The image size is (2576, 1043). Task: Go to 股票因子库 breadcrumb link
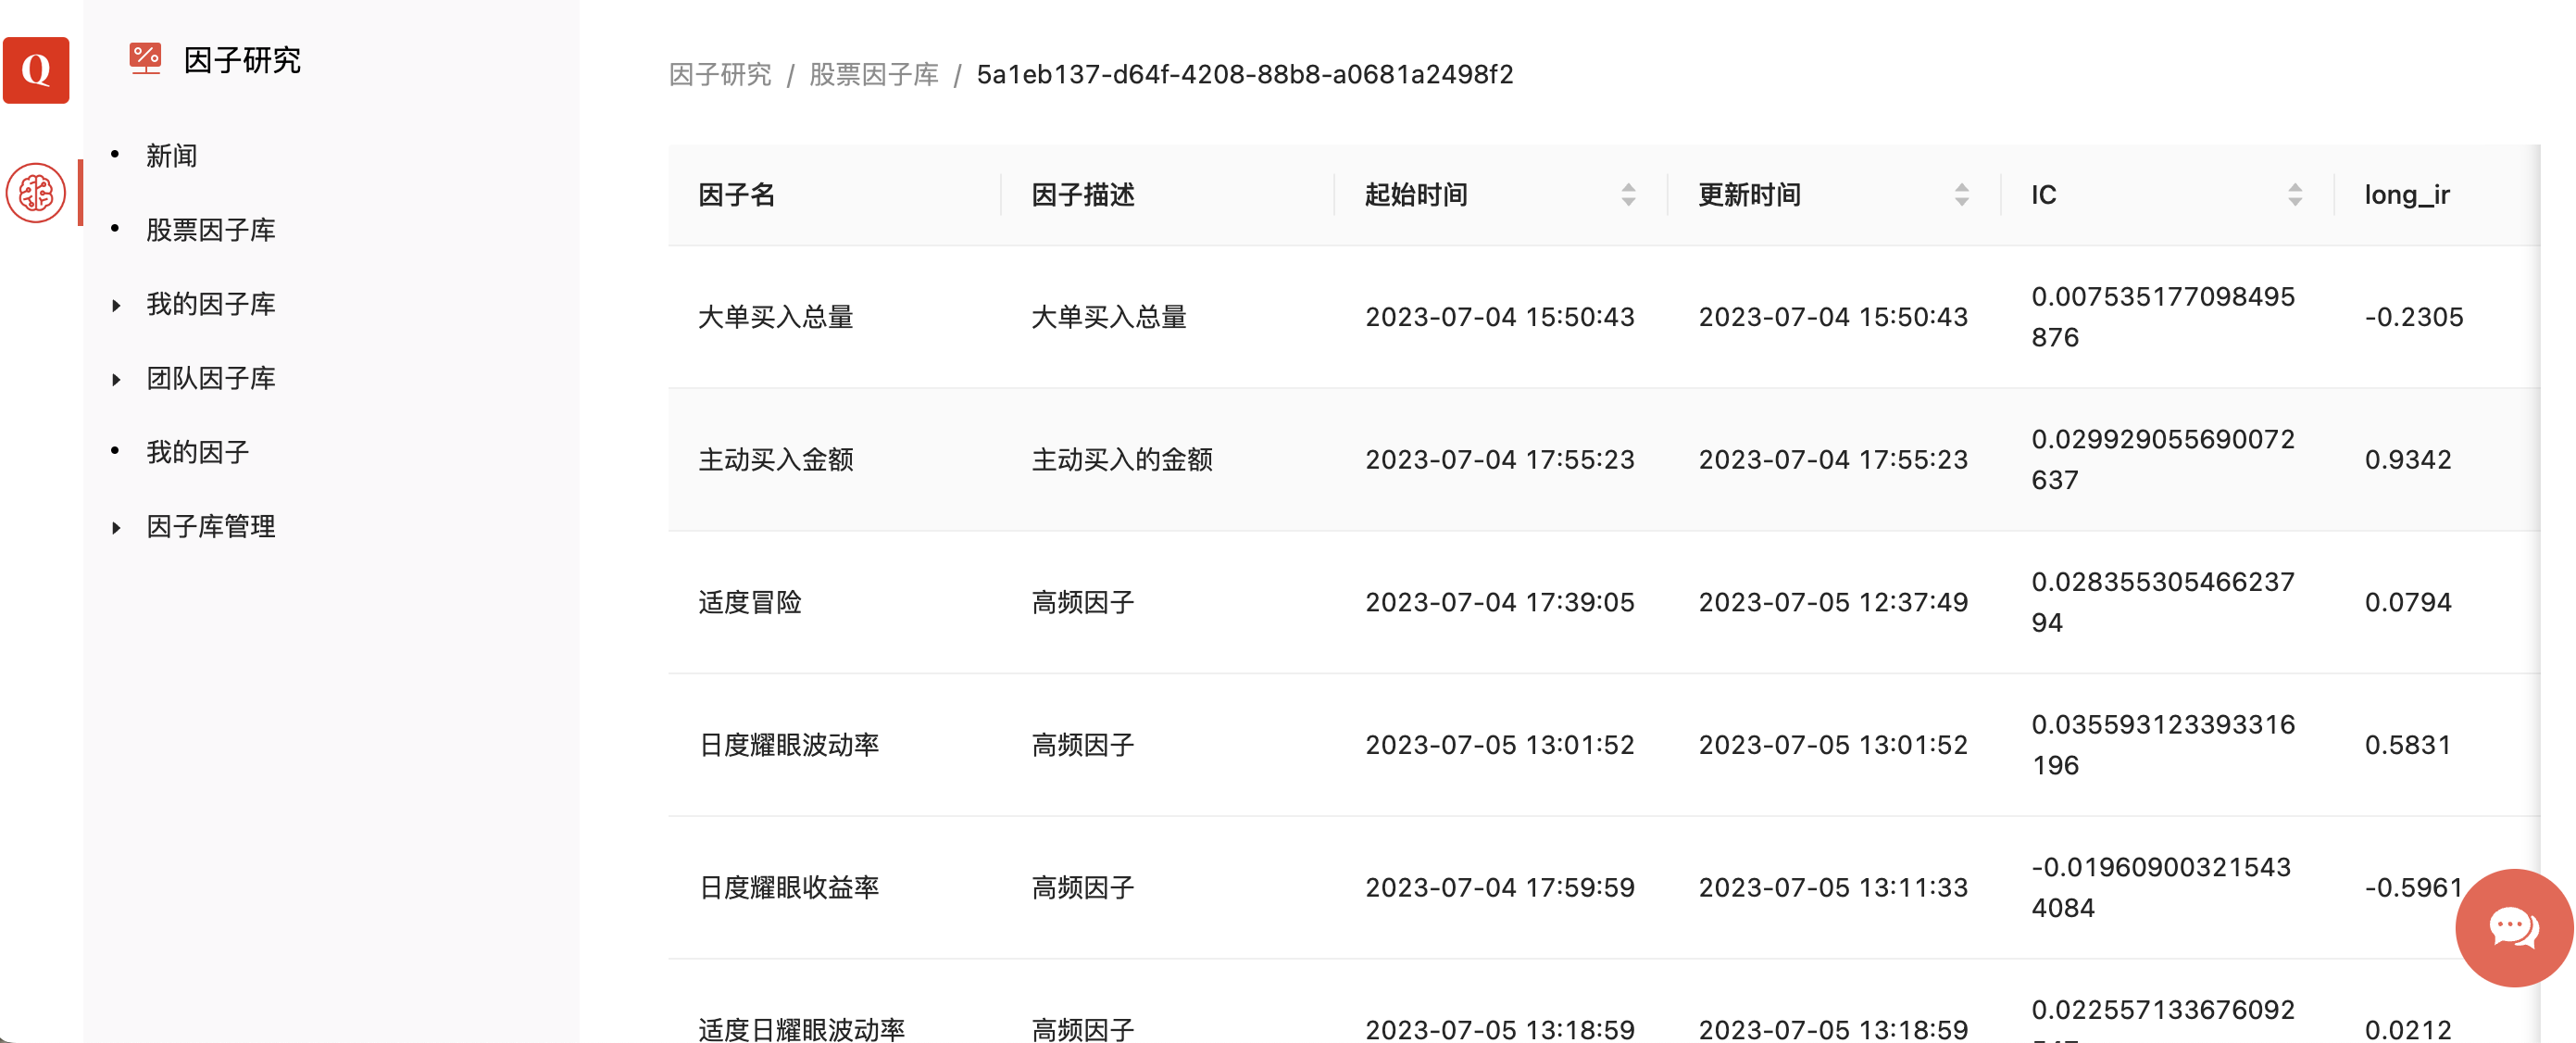coord(873,75)
